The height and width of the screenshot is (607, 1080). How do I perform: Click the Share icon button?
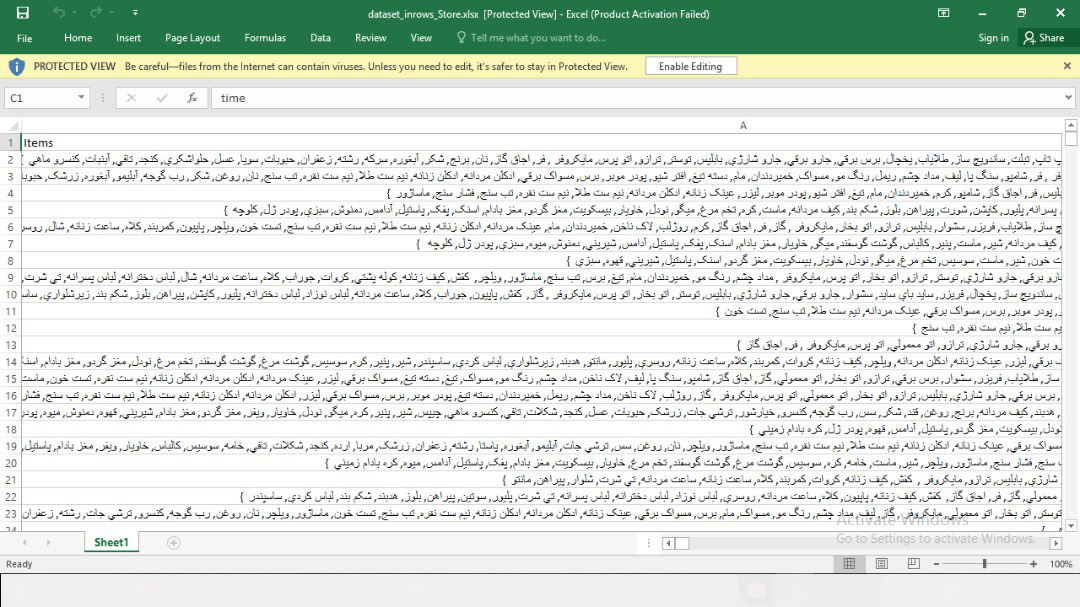point(1043,38)
